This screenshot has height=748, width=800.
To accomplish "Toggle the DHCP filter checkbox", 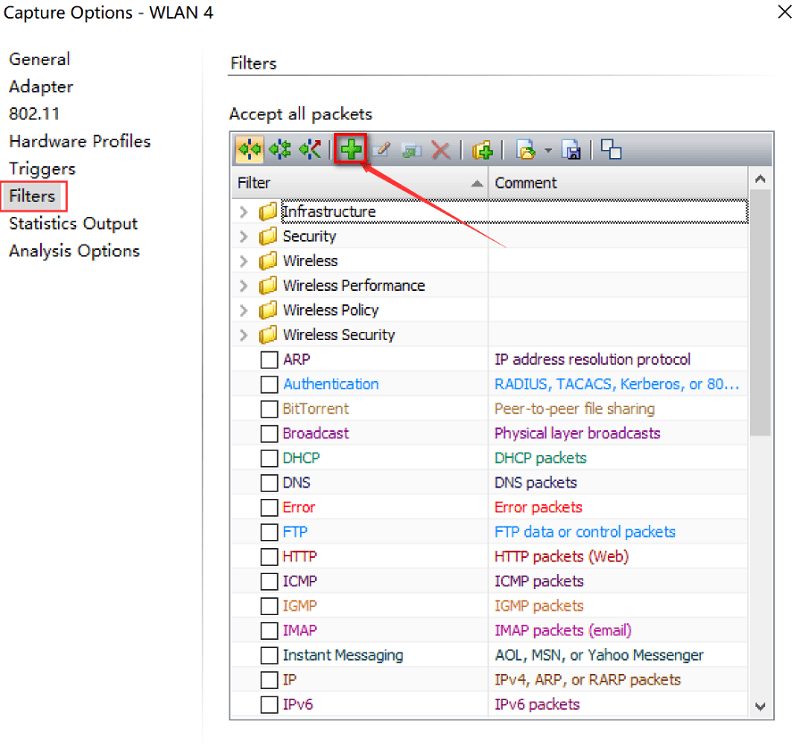I will pyautogui.click(x=269, y=458).
